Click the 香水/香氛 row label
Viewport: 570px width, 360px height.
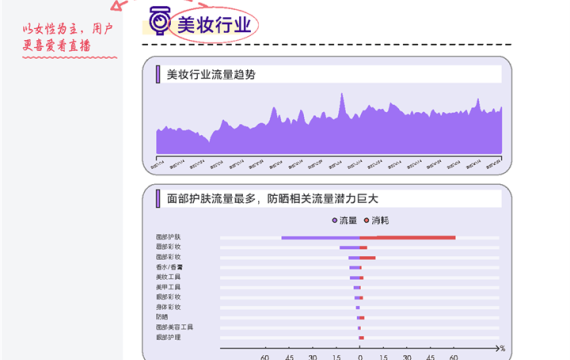tap(169, 267)
